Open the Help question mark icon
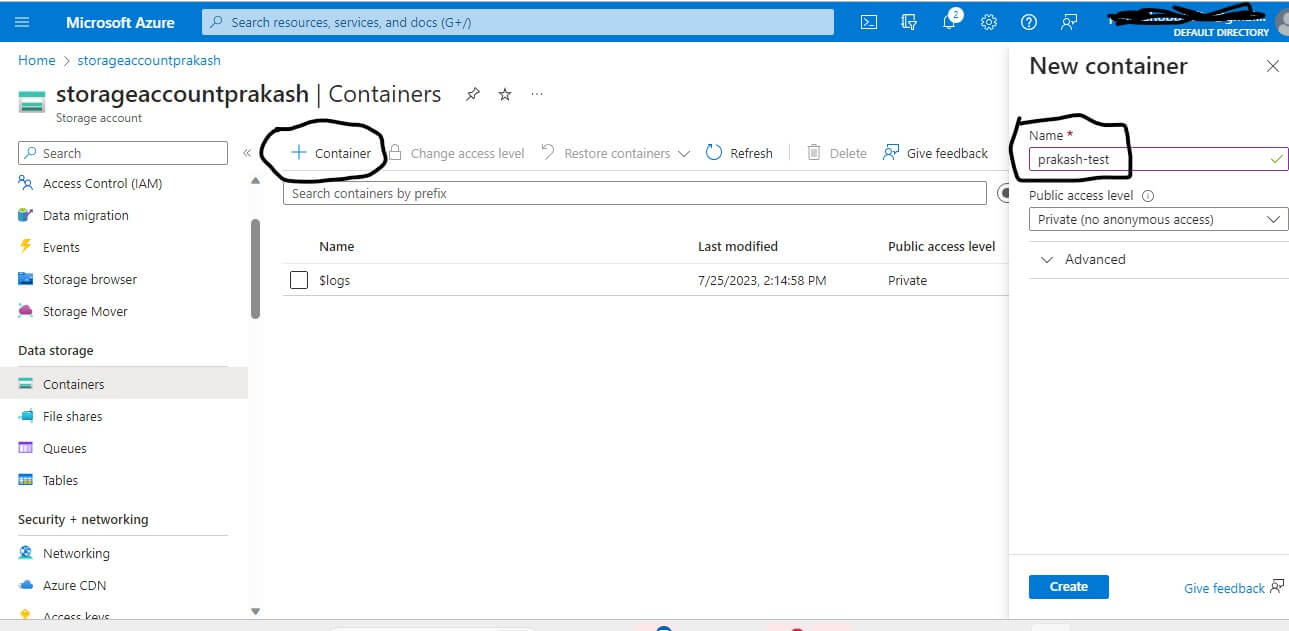The width and height of the screenshot is (1289, 631). coord(1029,22)
